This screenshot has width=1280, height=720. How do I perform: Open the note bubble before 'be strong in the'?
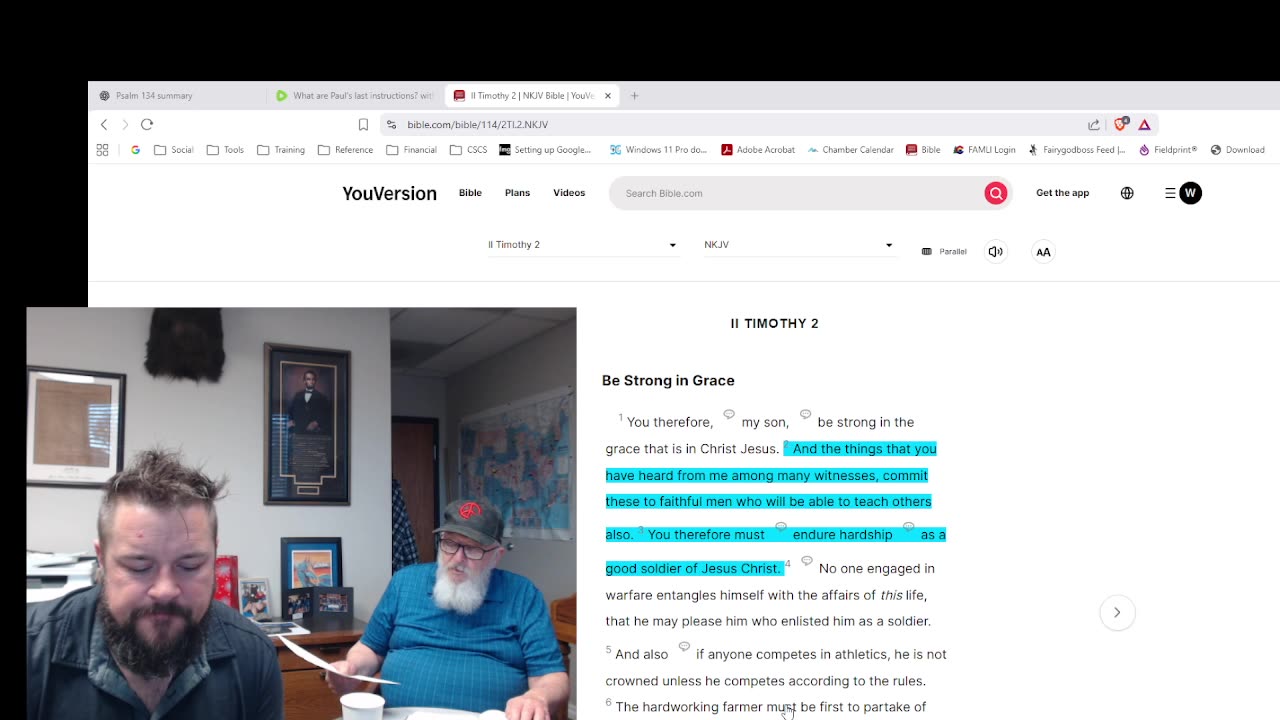point(805,414)
